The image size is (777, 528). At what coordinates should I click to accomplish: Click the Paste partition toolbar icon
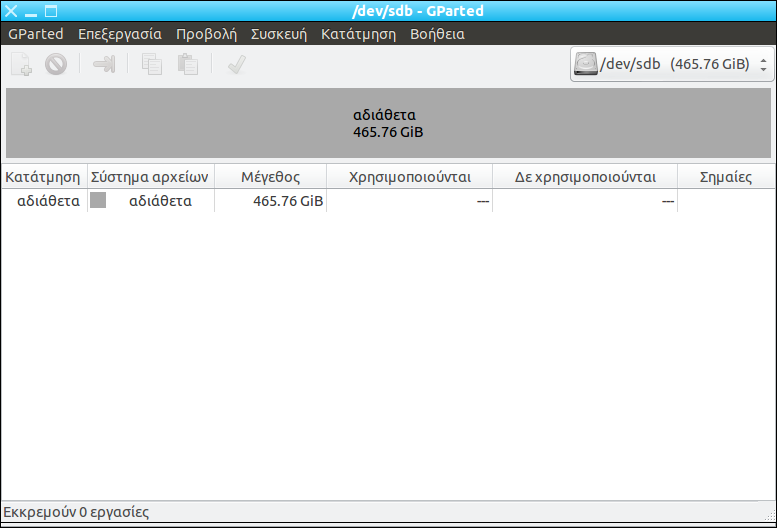coord(187,65)
